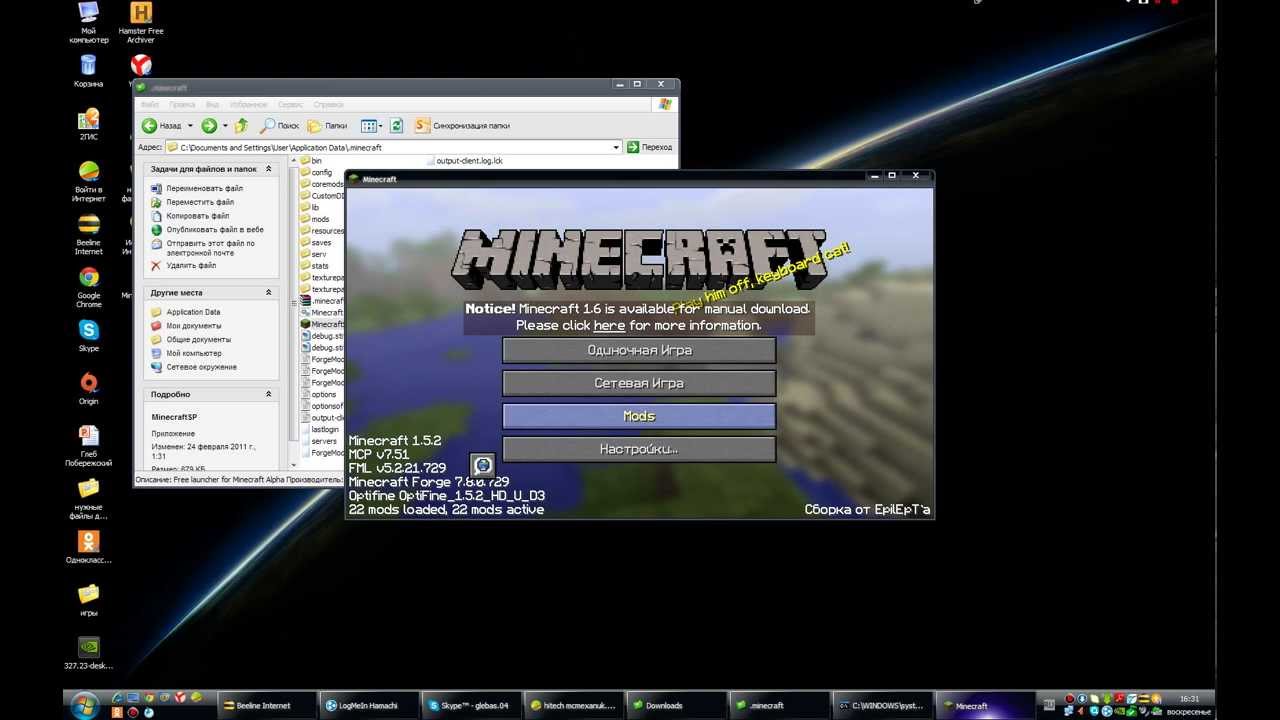Open the Избранное menu in Explorer
1280x720 pixels.
[x=248, y=104]
